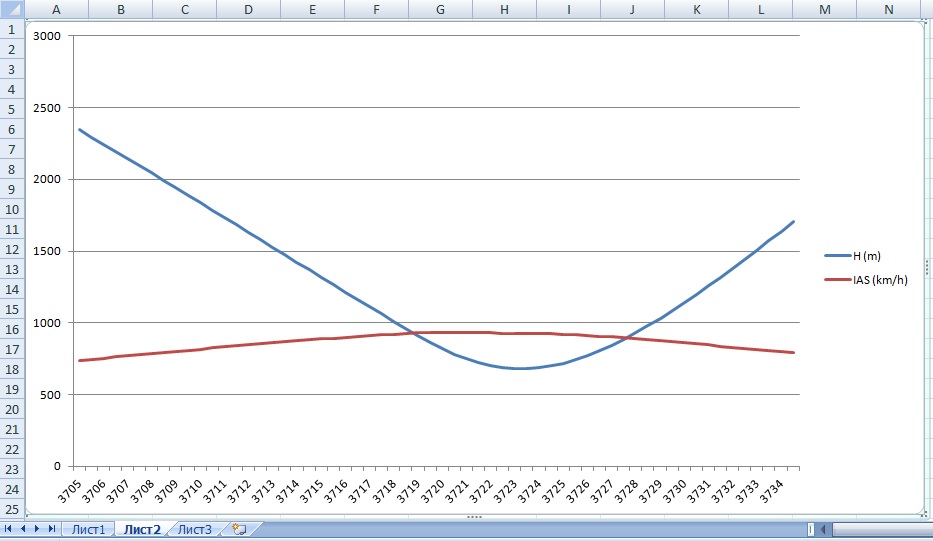Select column L header
This screenshot has height=541, width=933.
(760, 10)
